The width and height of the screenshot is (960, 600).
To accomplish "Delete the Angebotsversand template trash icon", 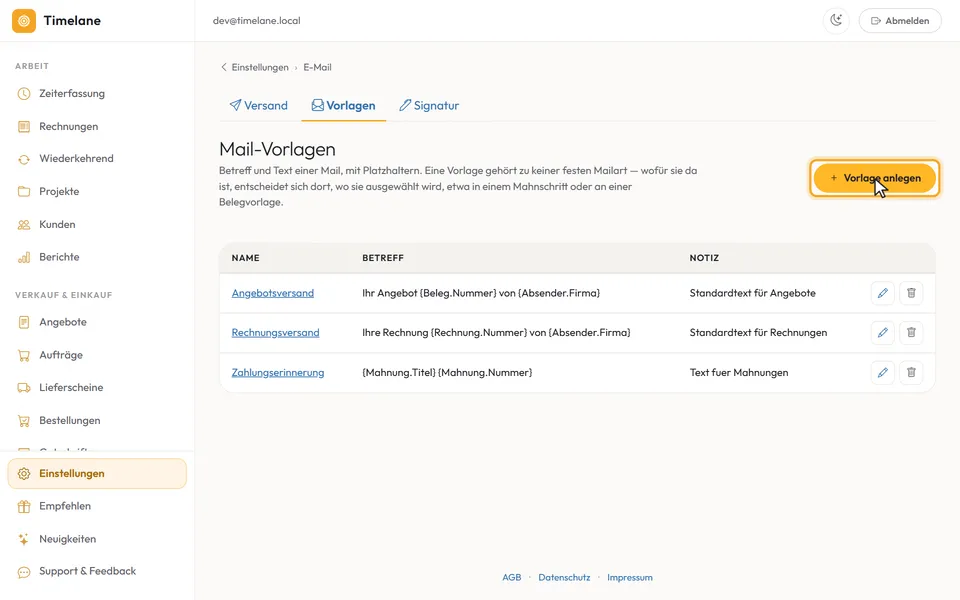I will (x=911, y=293).
